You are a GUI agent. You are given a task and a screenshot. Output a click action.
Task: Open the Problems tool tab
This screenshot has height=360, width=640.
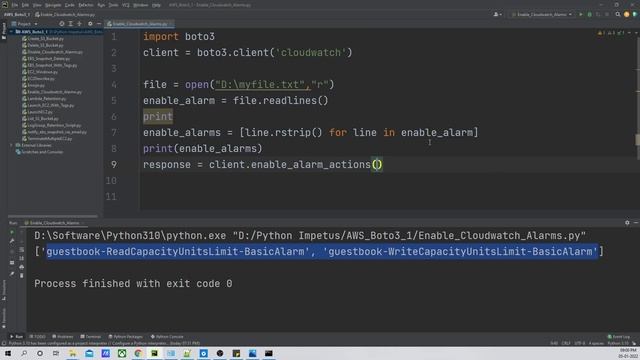click(x=62, y=337)
